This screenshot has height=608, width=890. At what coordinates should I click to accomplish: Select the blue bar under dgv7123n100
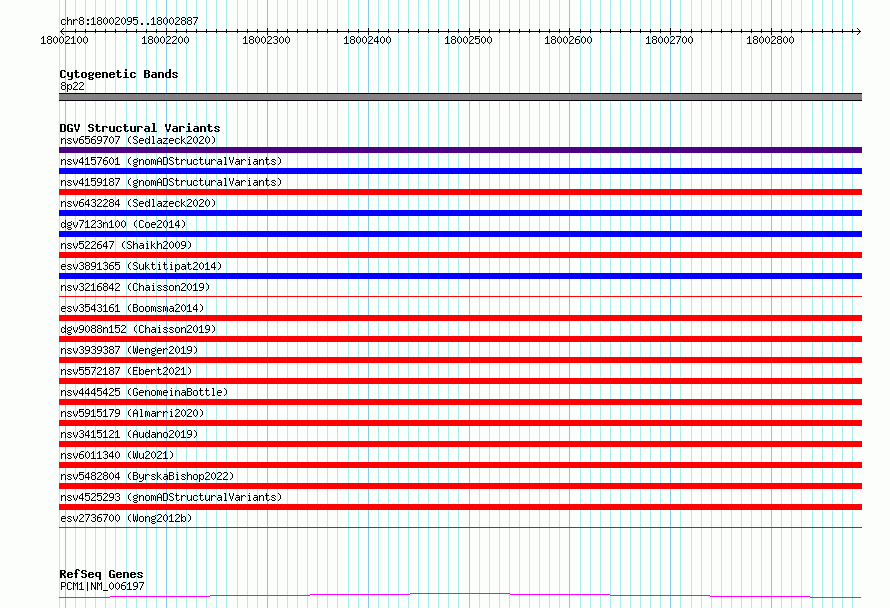pos(460,234)
